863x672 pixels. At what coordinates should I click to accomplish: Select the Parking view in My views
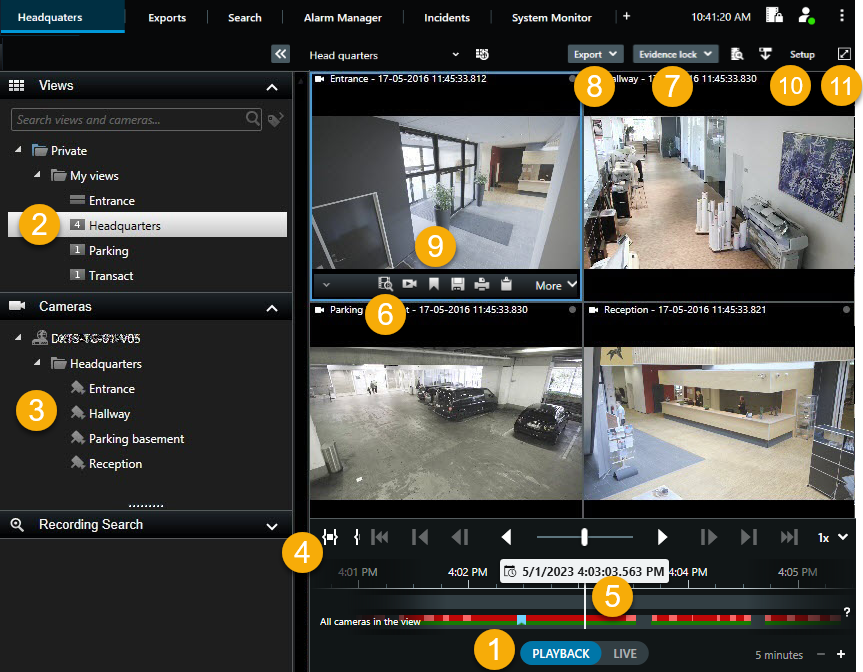pos(108,251)
